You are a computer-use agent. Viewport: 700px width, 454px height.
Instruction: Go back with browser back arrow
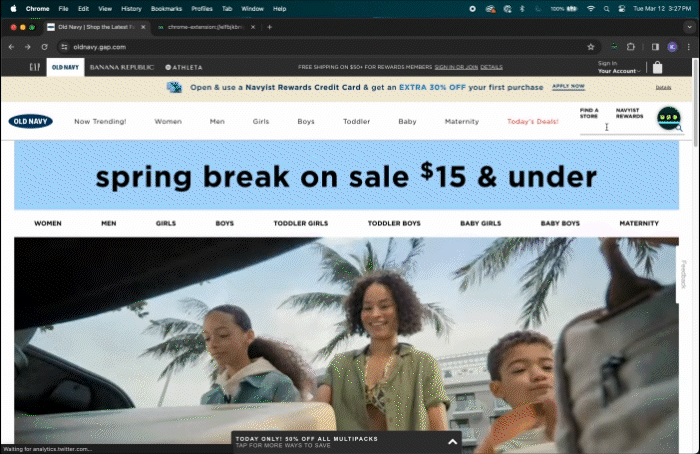(11, 47)
